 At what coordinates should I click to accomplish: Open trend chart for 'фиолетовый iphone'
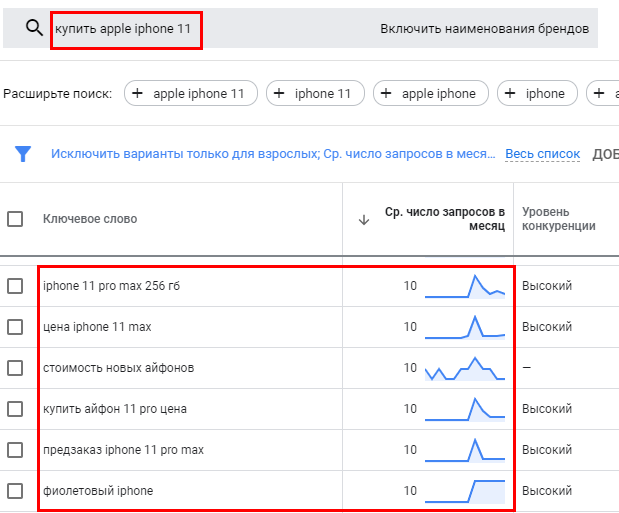pyautogui.click(x=465, y=491)
